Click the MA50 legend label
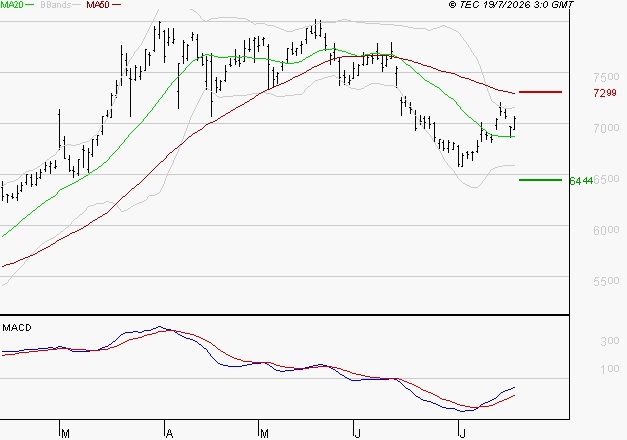 pyautogui.click(x=98, y=4)
